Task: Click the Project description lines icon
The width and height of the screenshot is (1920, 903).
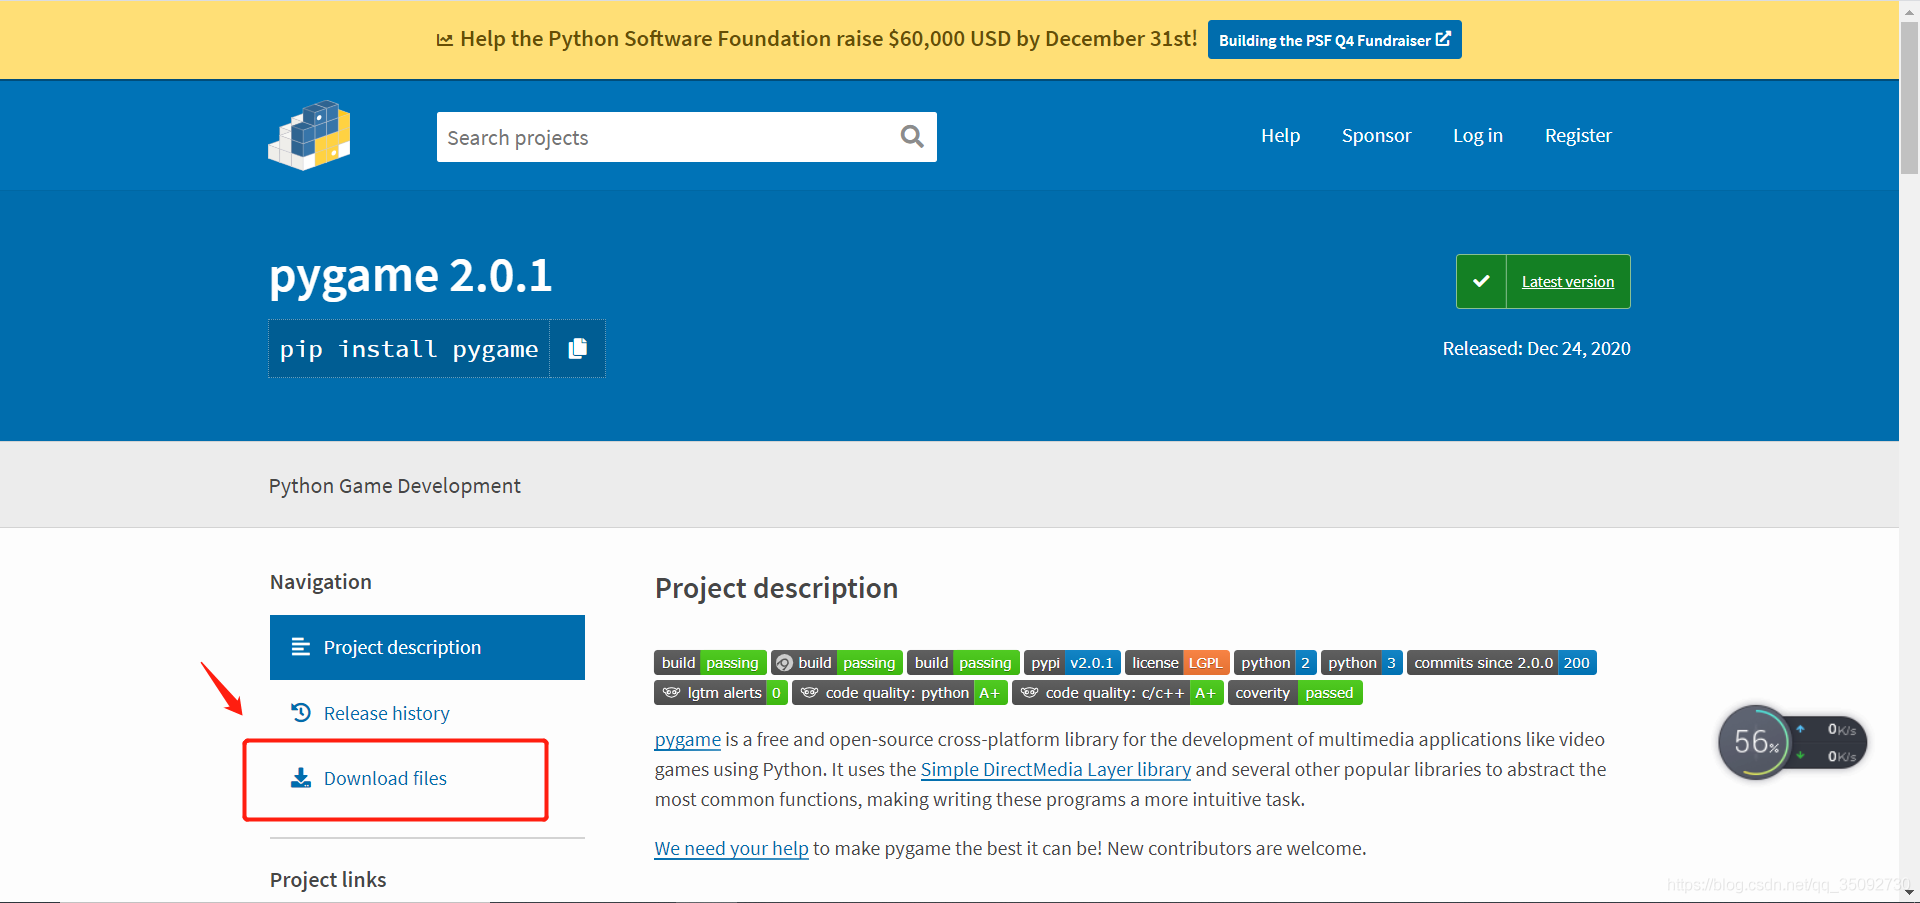Action: click(x=300, y=647)
